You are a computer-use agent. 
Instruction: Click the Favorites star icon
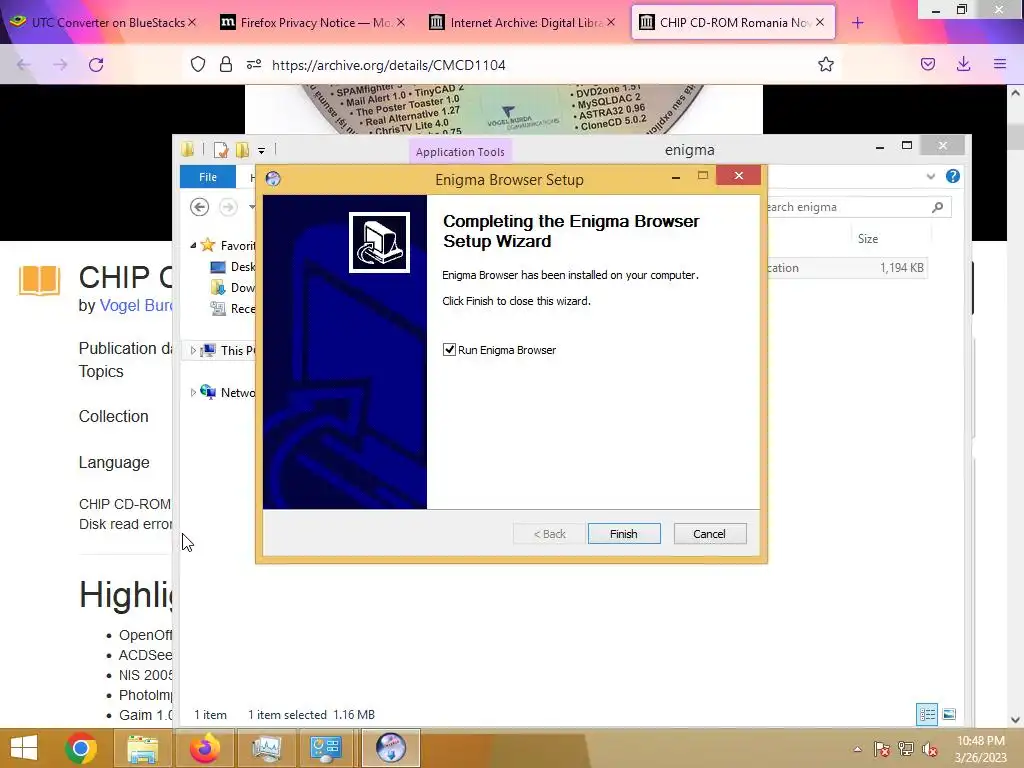click(208, 245)
